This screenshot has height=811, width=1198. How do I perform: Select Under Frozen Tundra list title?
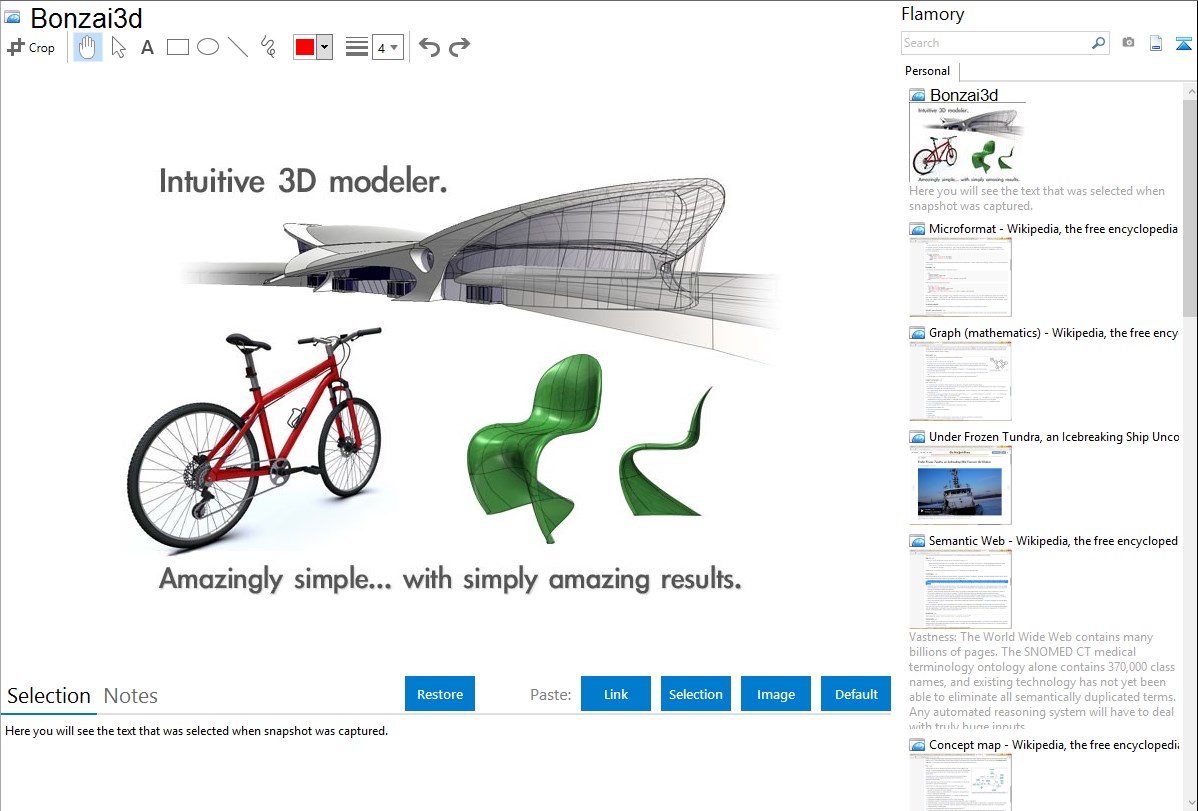(x=1054, y=436)
